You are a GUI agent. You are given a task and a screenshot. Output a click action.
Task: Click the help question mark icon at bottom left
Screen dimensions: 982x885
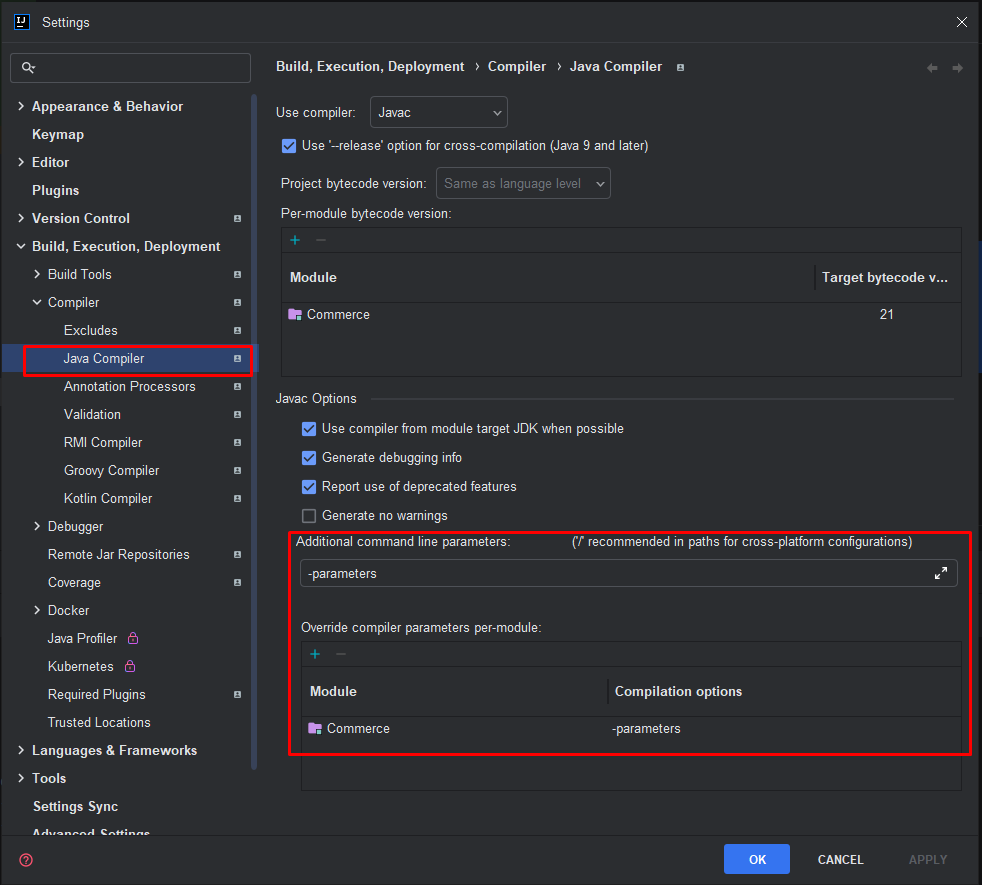(25, 859)
